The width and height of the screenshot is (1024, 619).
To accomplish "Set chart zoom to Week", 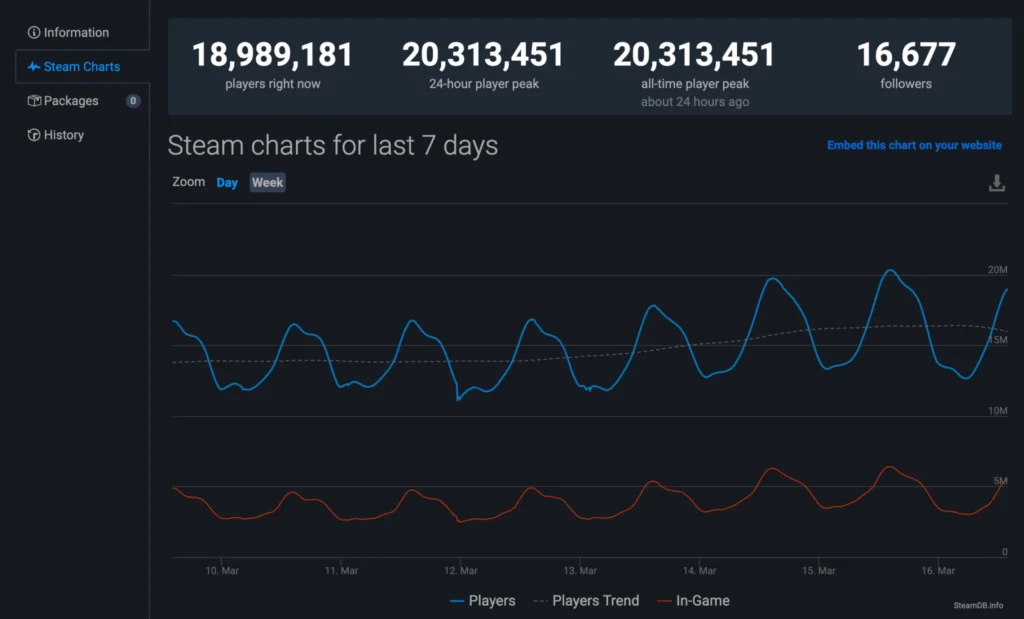I will [267, 183].
